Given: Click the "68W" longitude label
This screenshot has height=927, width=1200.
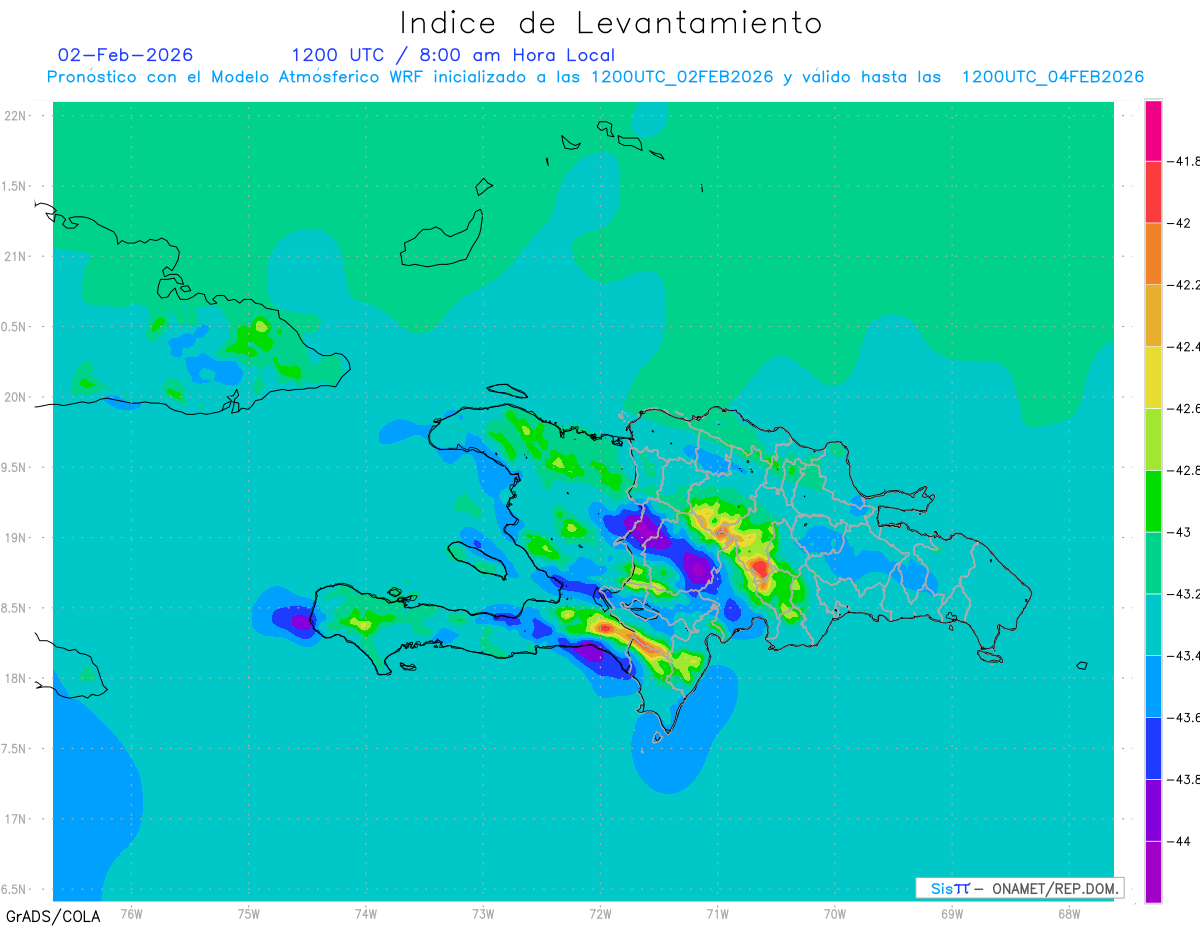Looking at the screenshot, I should pos(1069,912).
